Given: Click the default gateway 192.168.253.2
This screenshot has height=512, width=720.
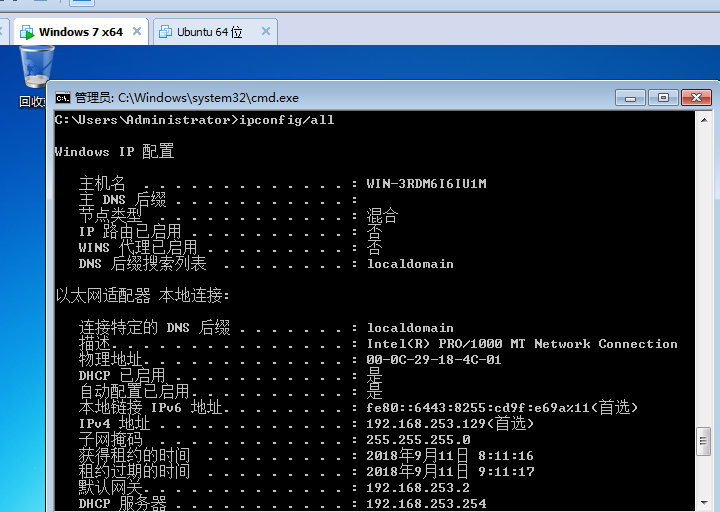Looking at the screenshot, I should tap(418, 487).
